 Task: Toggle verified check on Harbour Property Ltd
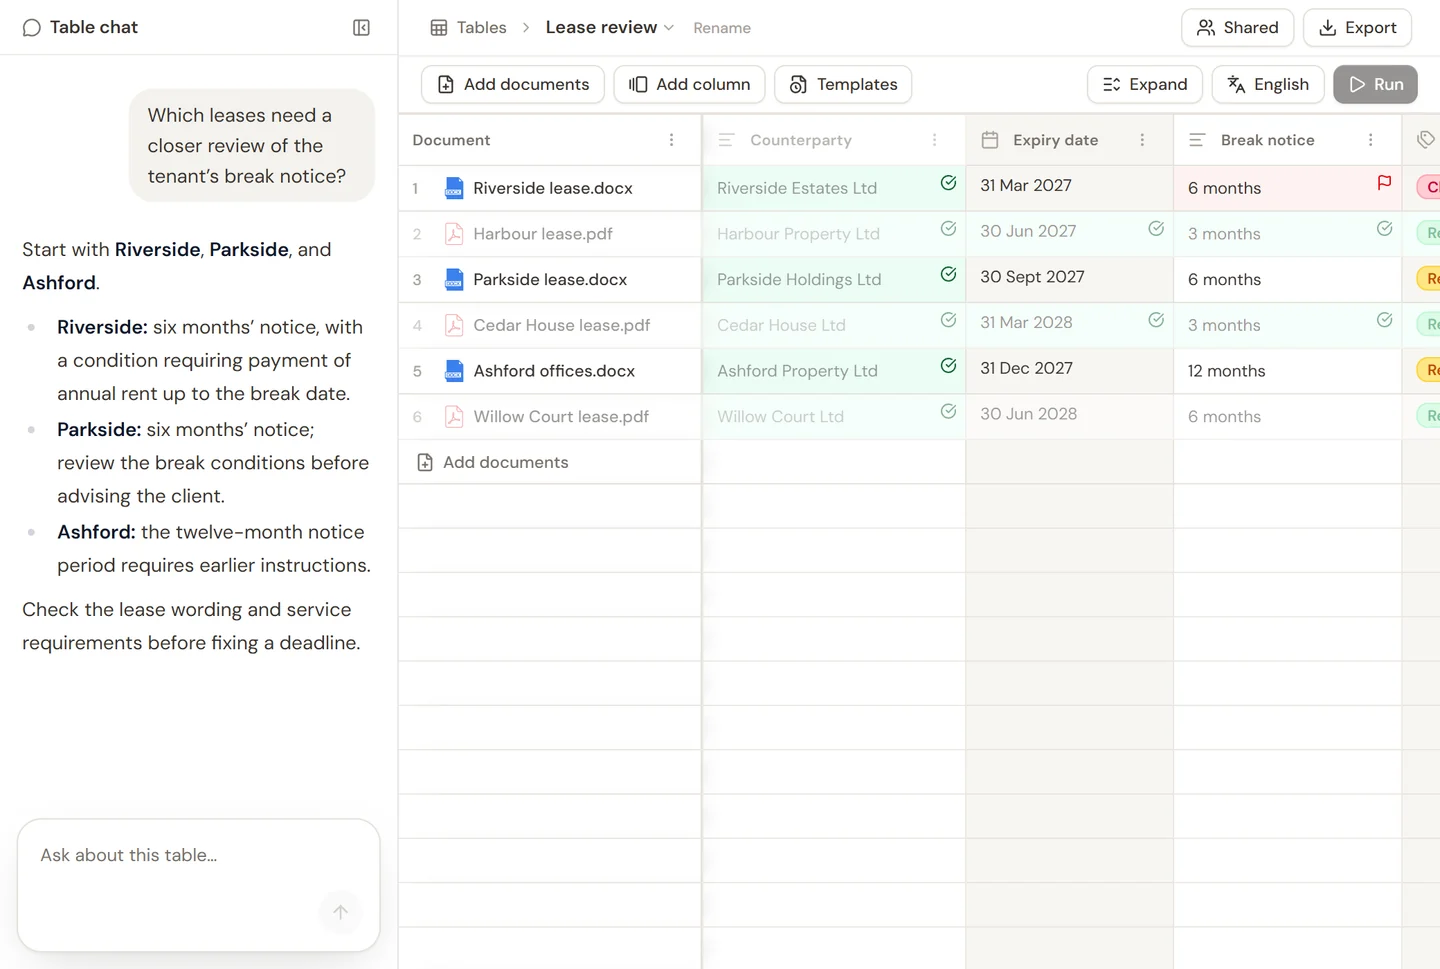pyautogui.click(x=948, y=229)
